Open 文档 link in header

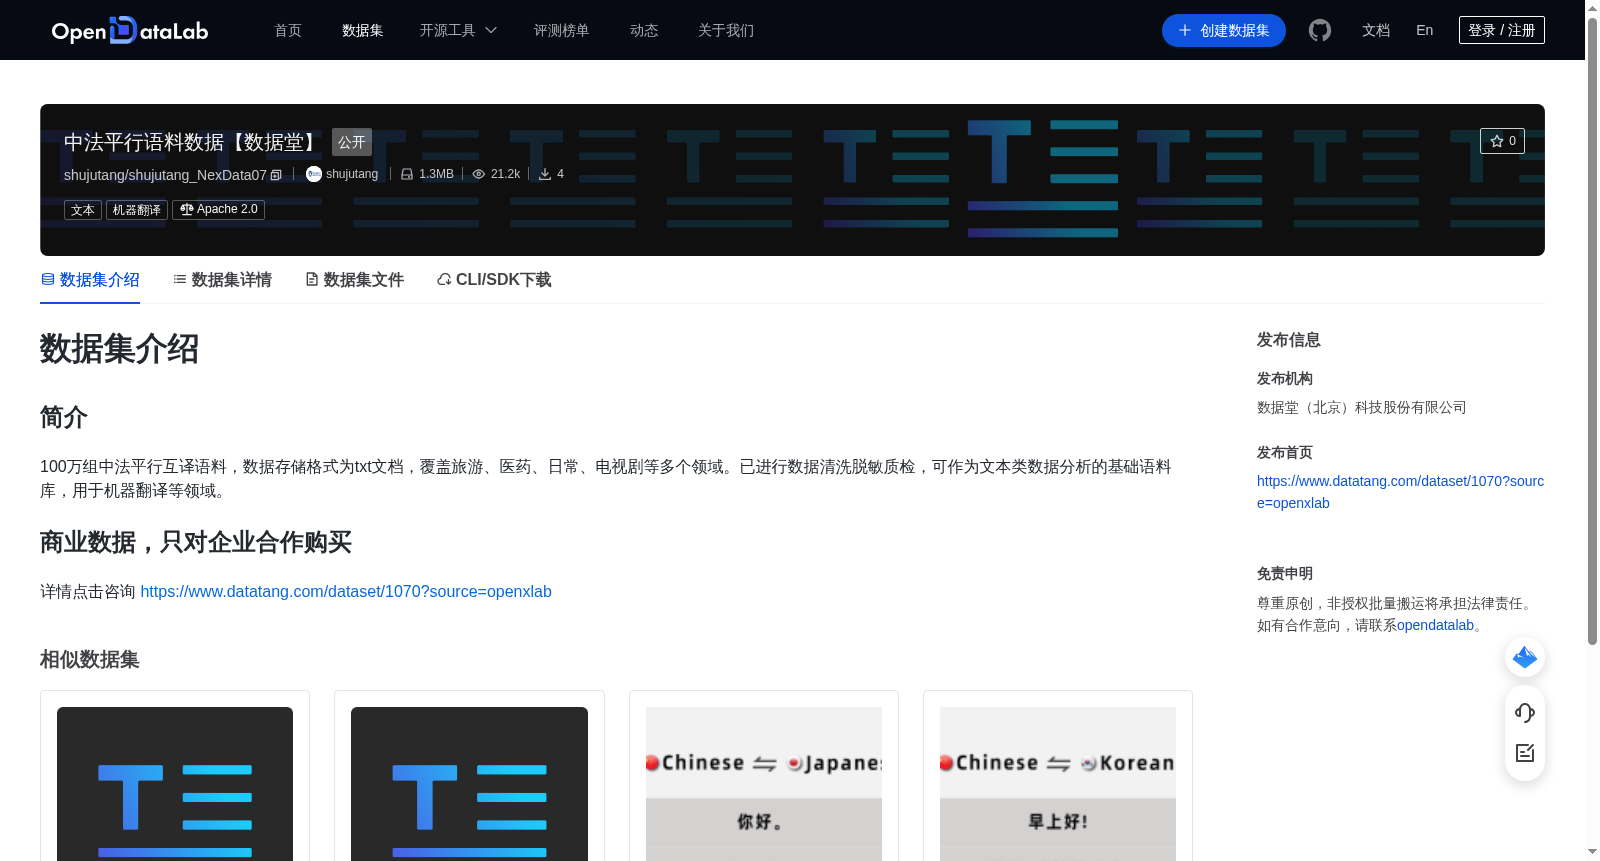tap(1376, 30)
